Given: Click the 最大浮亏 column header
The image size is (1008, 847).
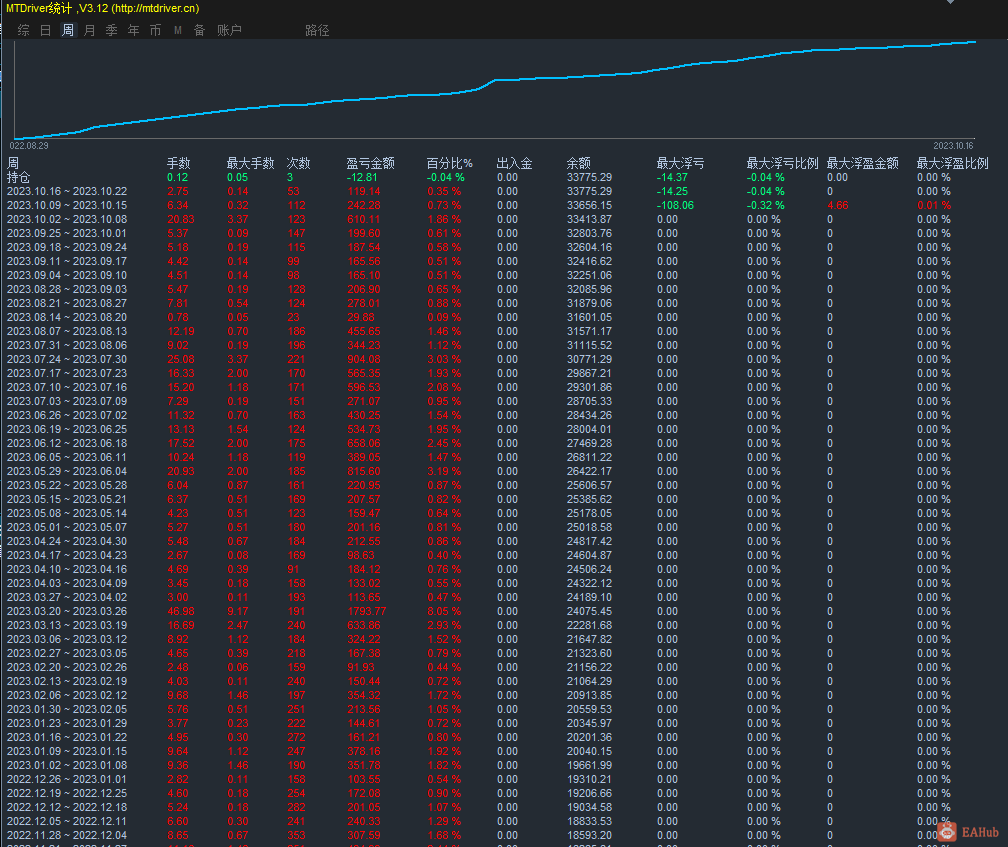Looking at the screenshot, I should [x=680, y=163].
